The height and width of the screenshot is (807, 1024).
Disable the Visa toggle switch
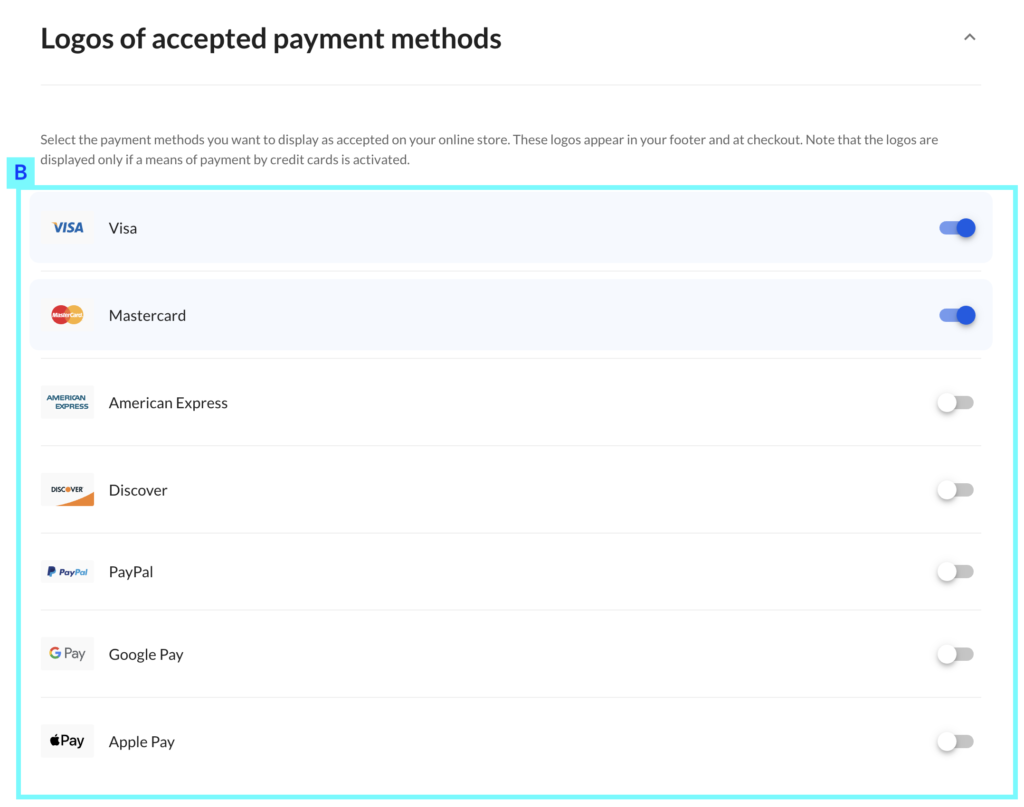957,228
